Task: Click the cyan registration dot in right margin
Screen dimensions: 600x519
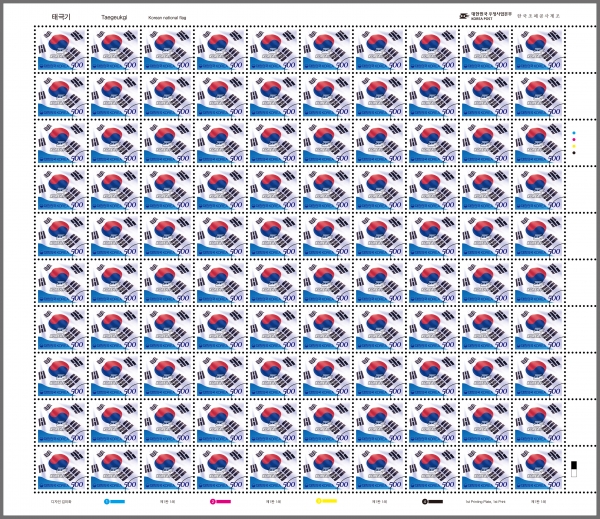Action: coord(574,133)
